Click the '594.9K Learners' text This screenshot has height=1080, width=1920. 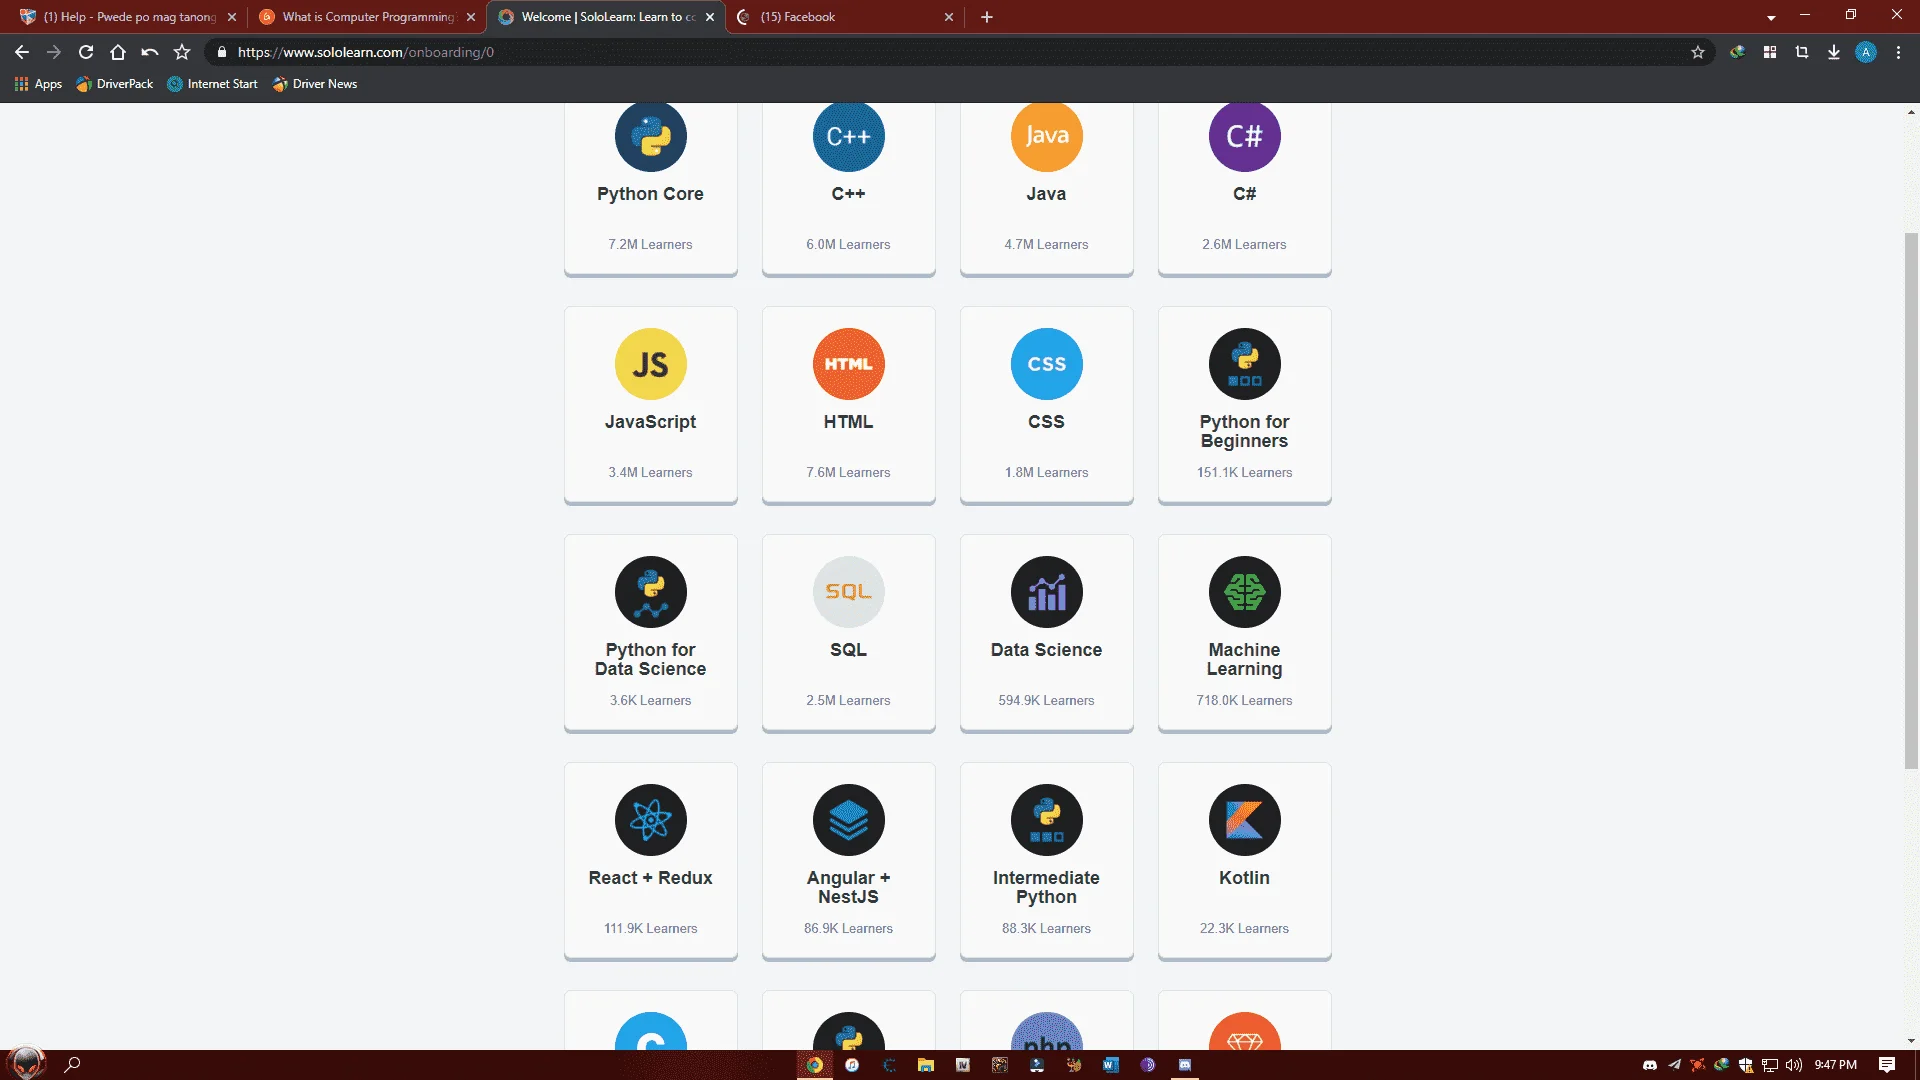tap(1046, 700)
